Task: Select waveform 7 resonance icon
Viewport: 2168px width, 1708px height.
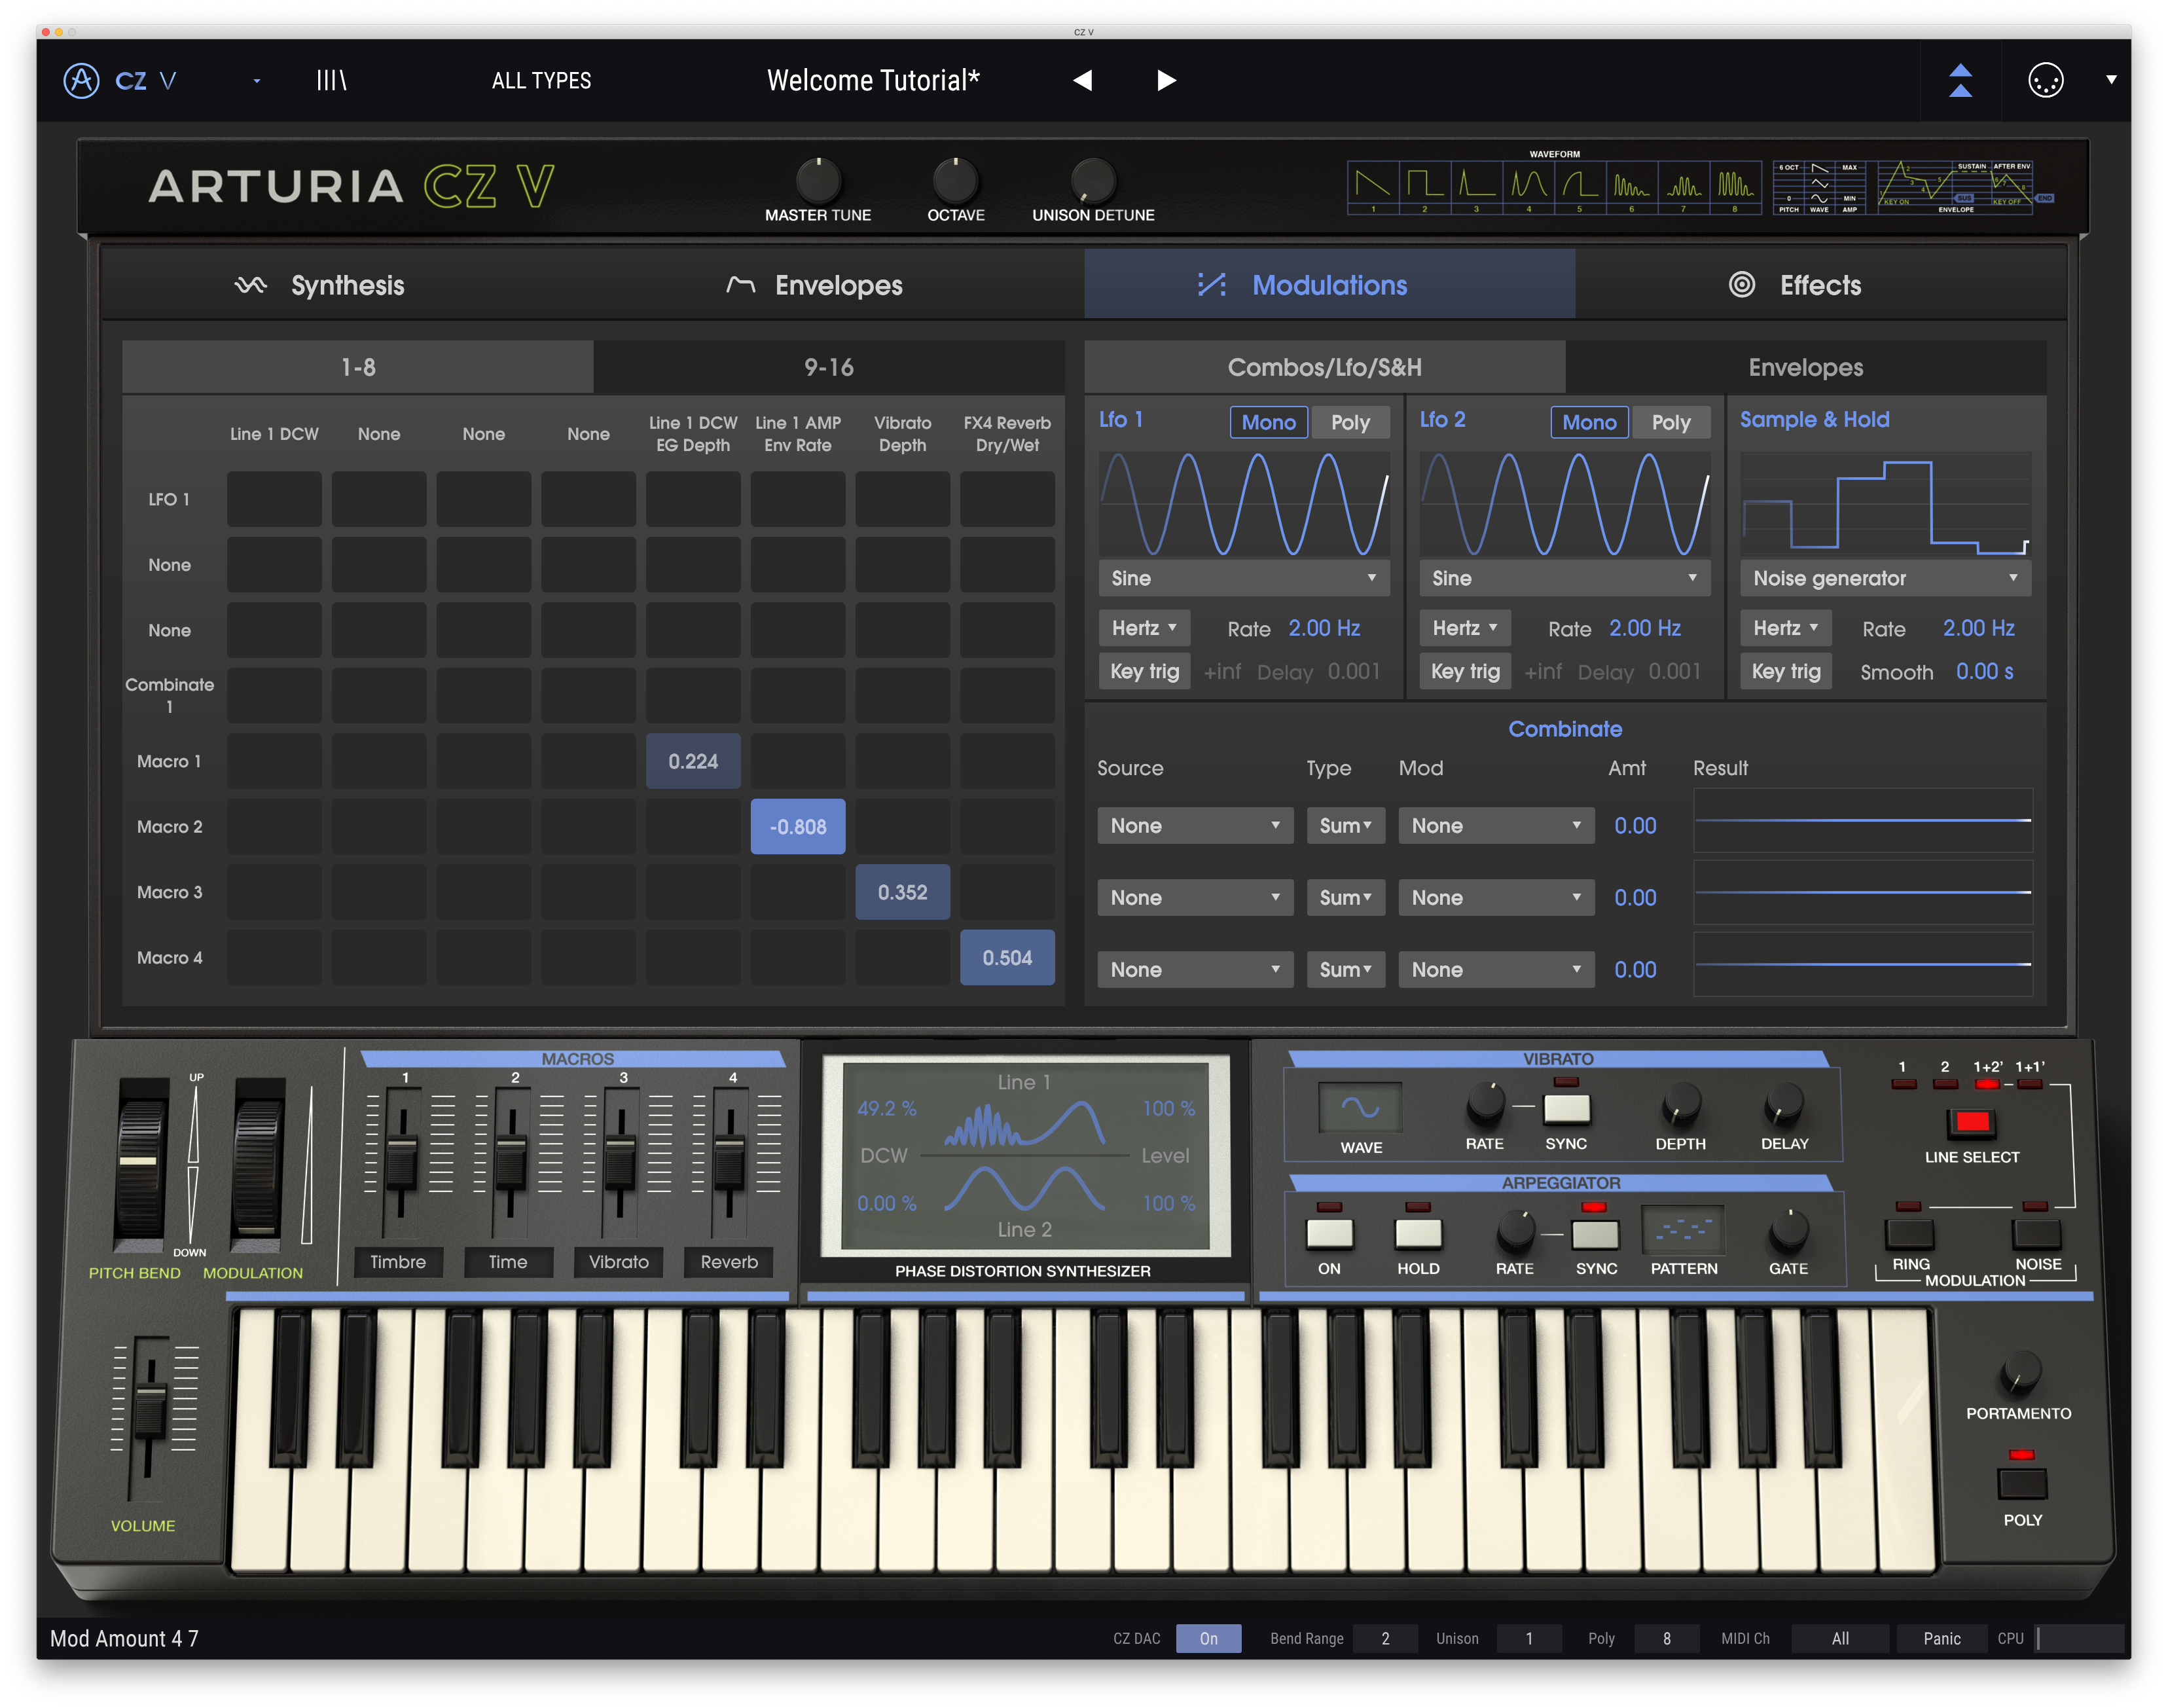Action: coord(1683,187)
